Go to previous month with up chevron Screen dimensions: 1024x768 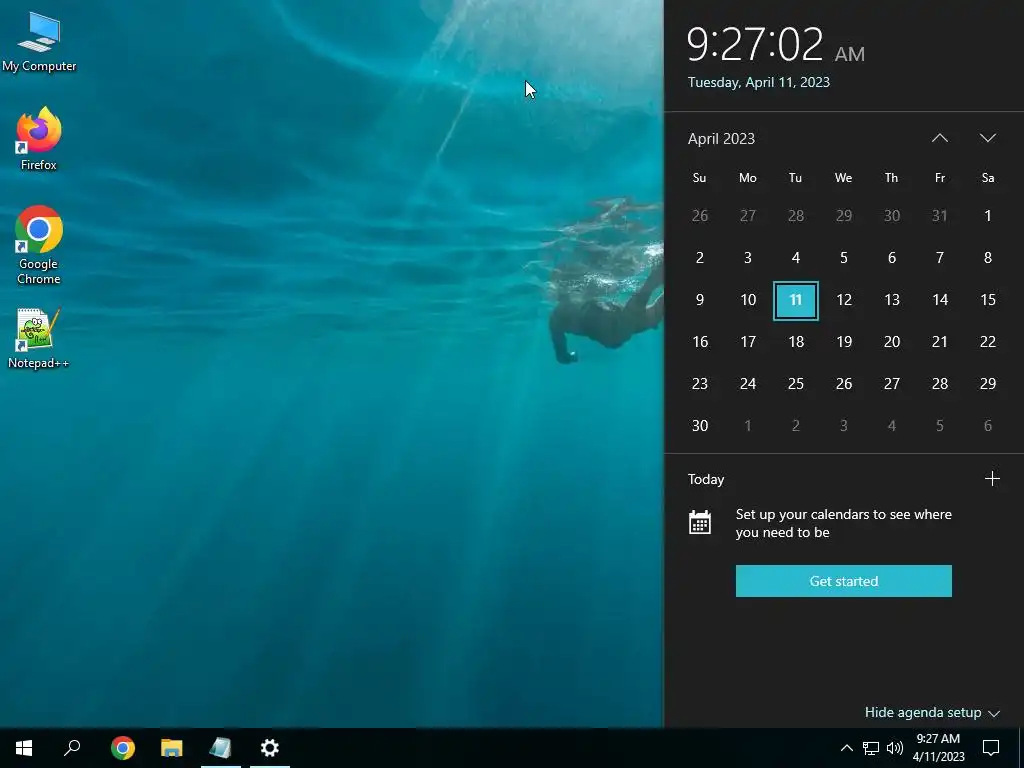(x=940, y=138)
